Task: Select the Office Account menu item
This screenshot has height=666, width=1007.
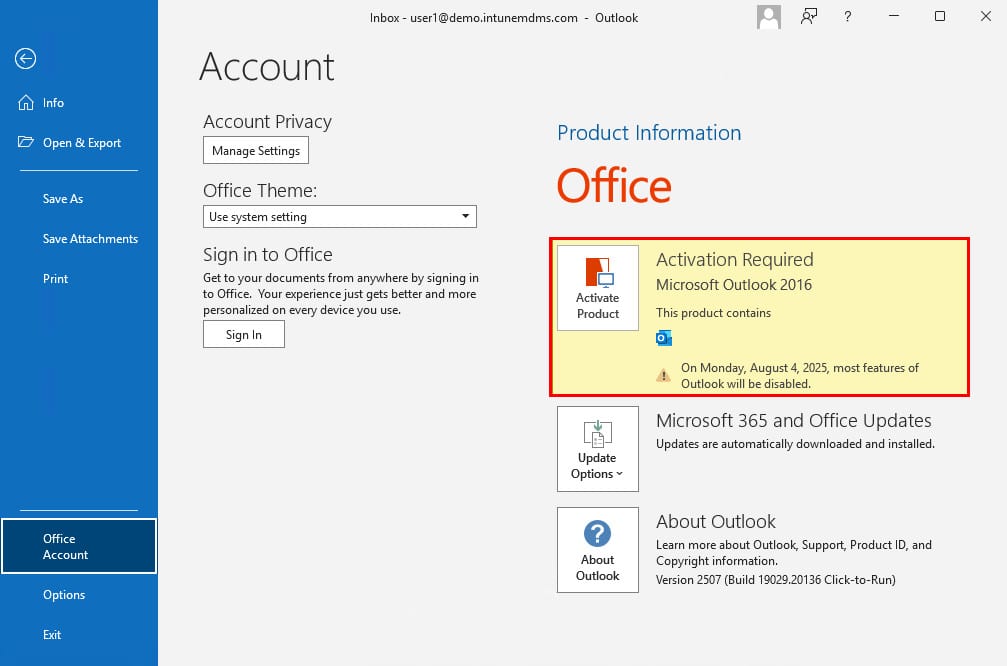Action: (x=79, y=547)
